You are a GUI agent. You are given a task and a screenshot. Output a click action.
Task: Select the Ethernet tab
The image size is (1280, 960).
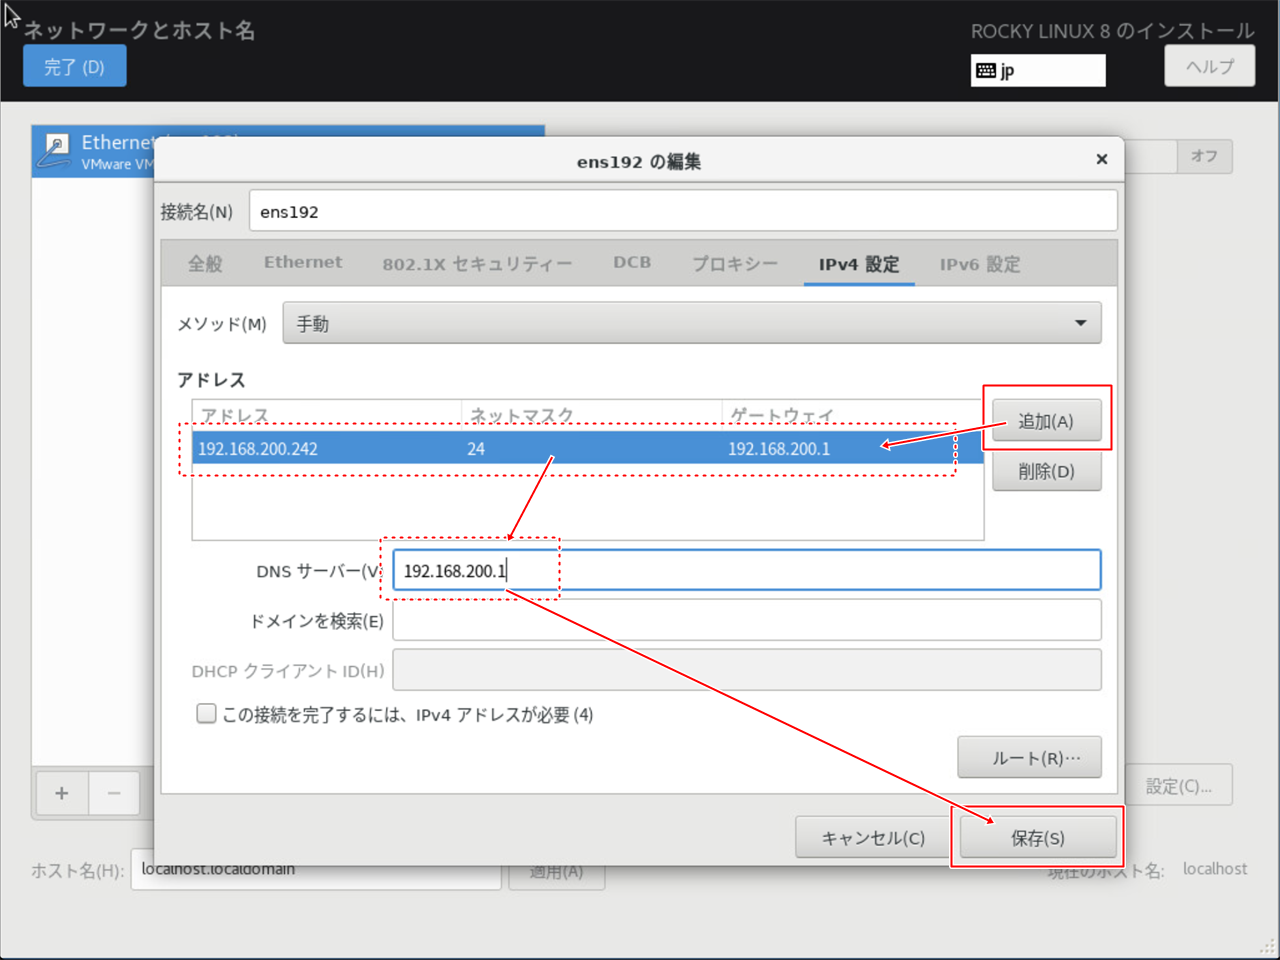303,263
